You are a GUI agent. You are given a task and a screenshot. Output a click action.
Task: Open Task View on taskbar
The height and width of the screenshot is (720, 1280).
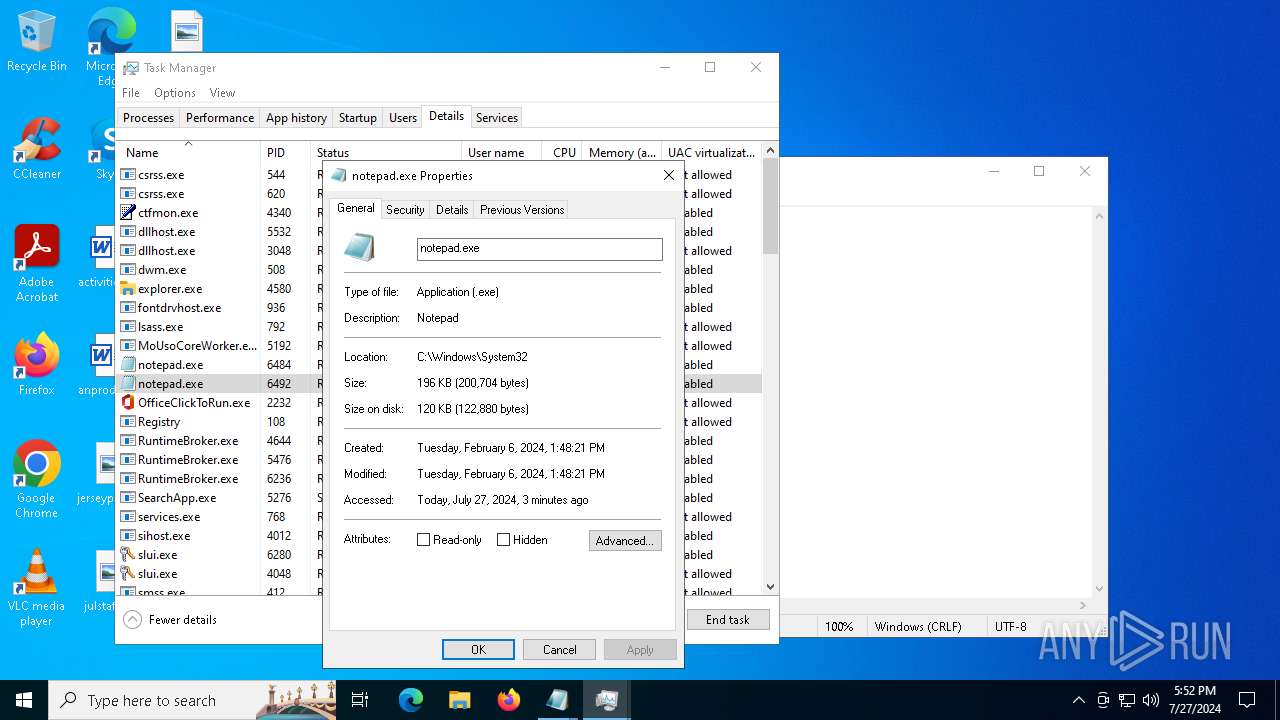coord(360,700)
